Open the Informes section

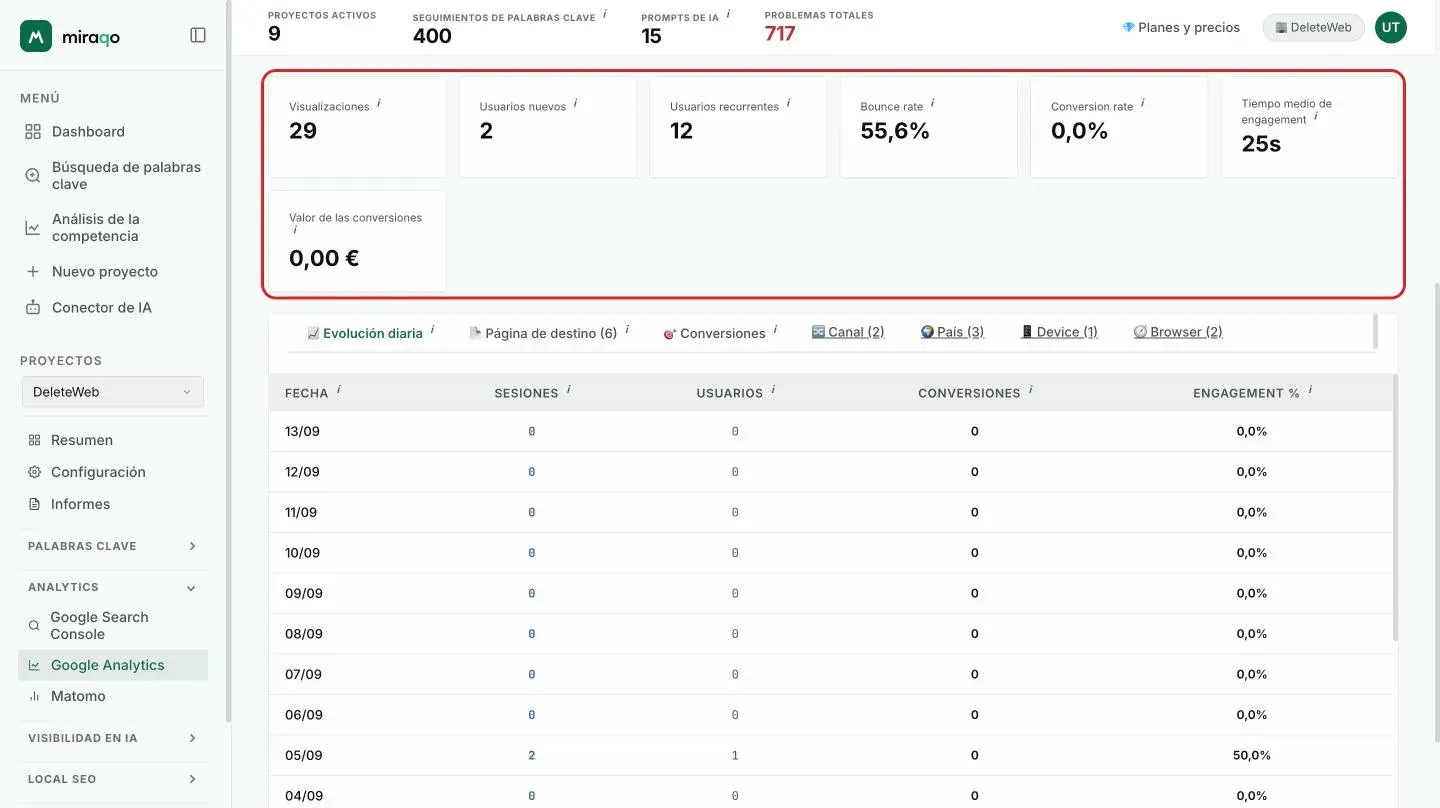coord(80,504)
